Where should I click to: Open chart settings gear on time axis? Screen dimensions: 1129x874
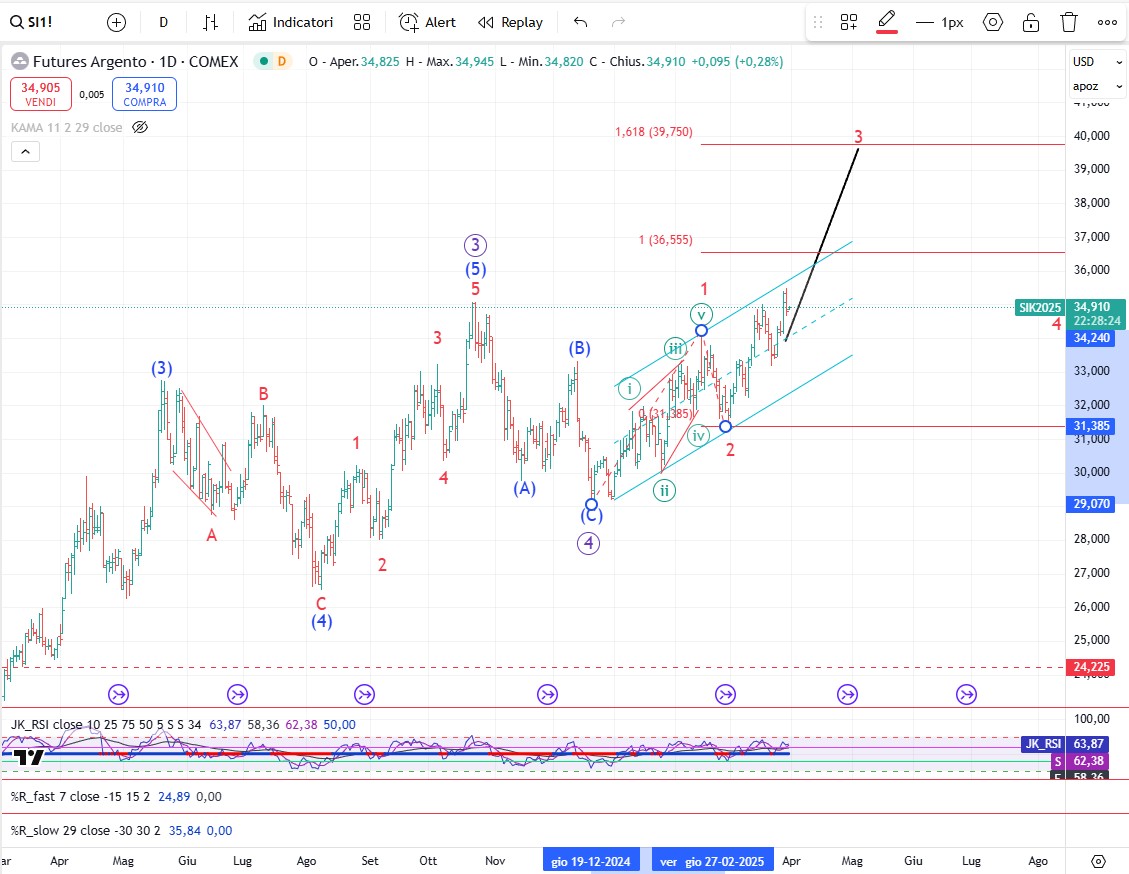pos(1098,861)
